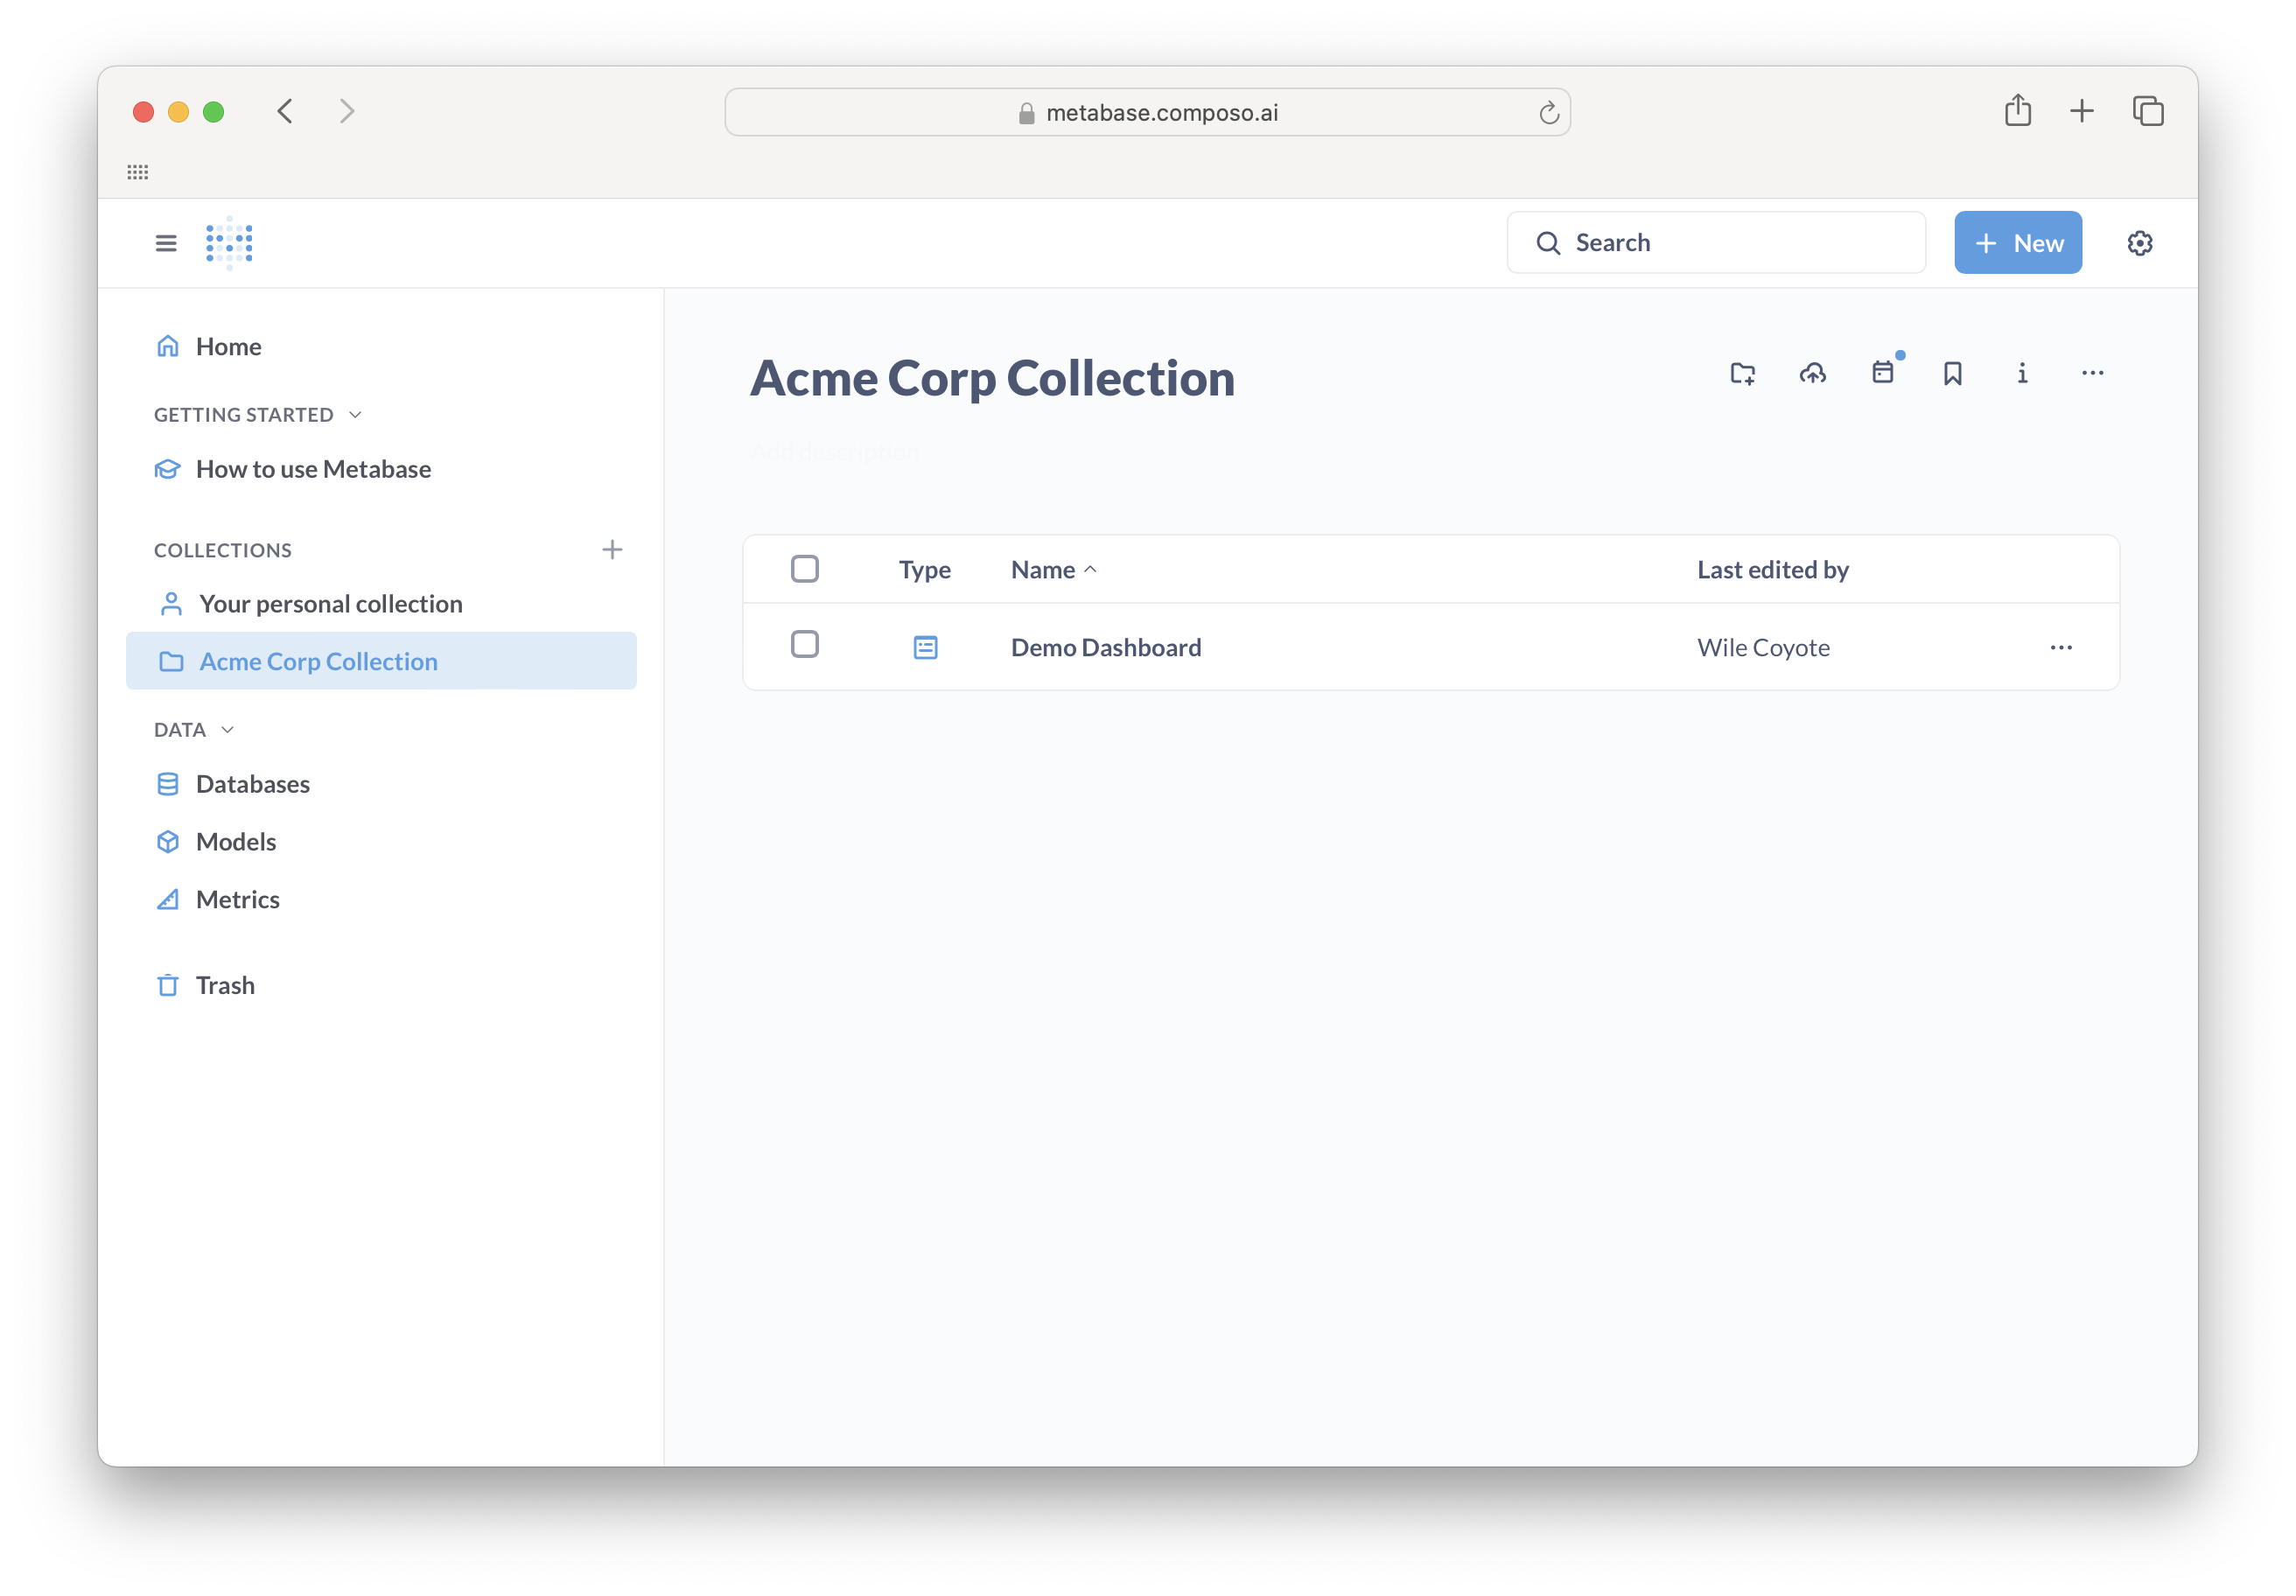The width and height of the screenshot is (2296, 1596).
Task: Check the Demo Dashboard row checkbox
Action: click(x=805, y=645)
